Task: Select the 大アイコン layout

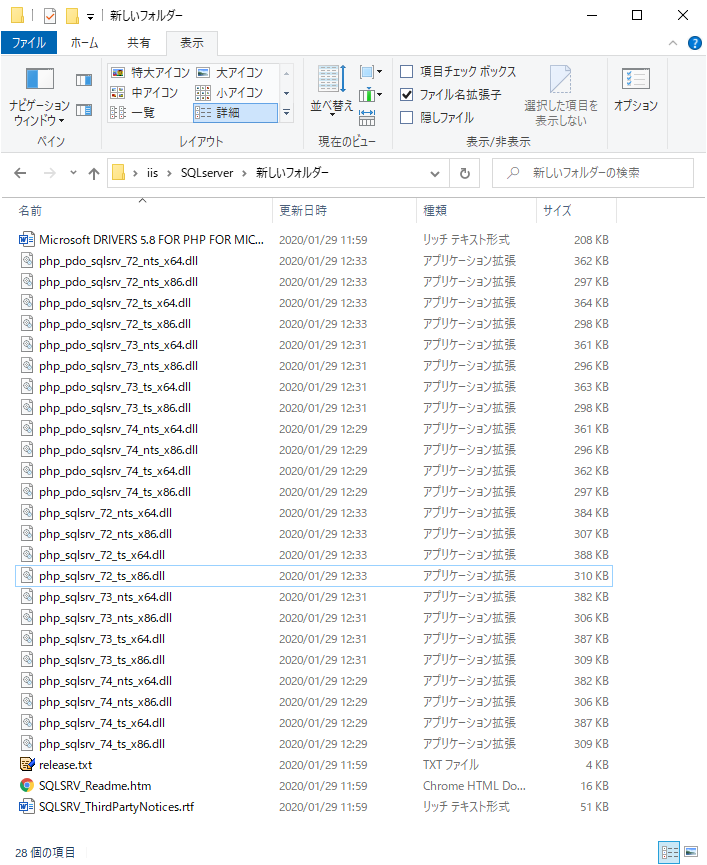Action: [x=230, y=72]
